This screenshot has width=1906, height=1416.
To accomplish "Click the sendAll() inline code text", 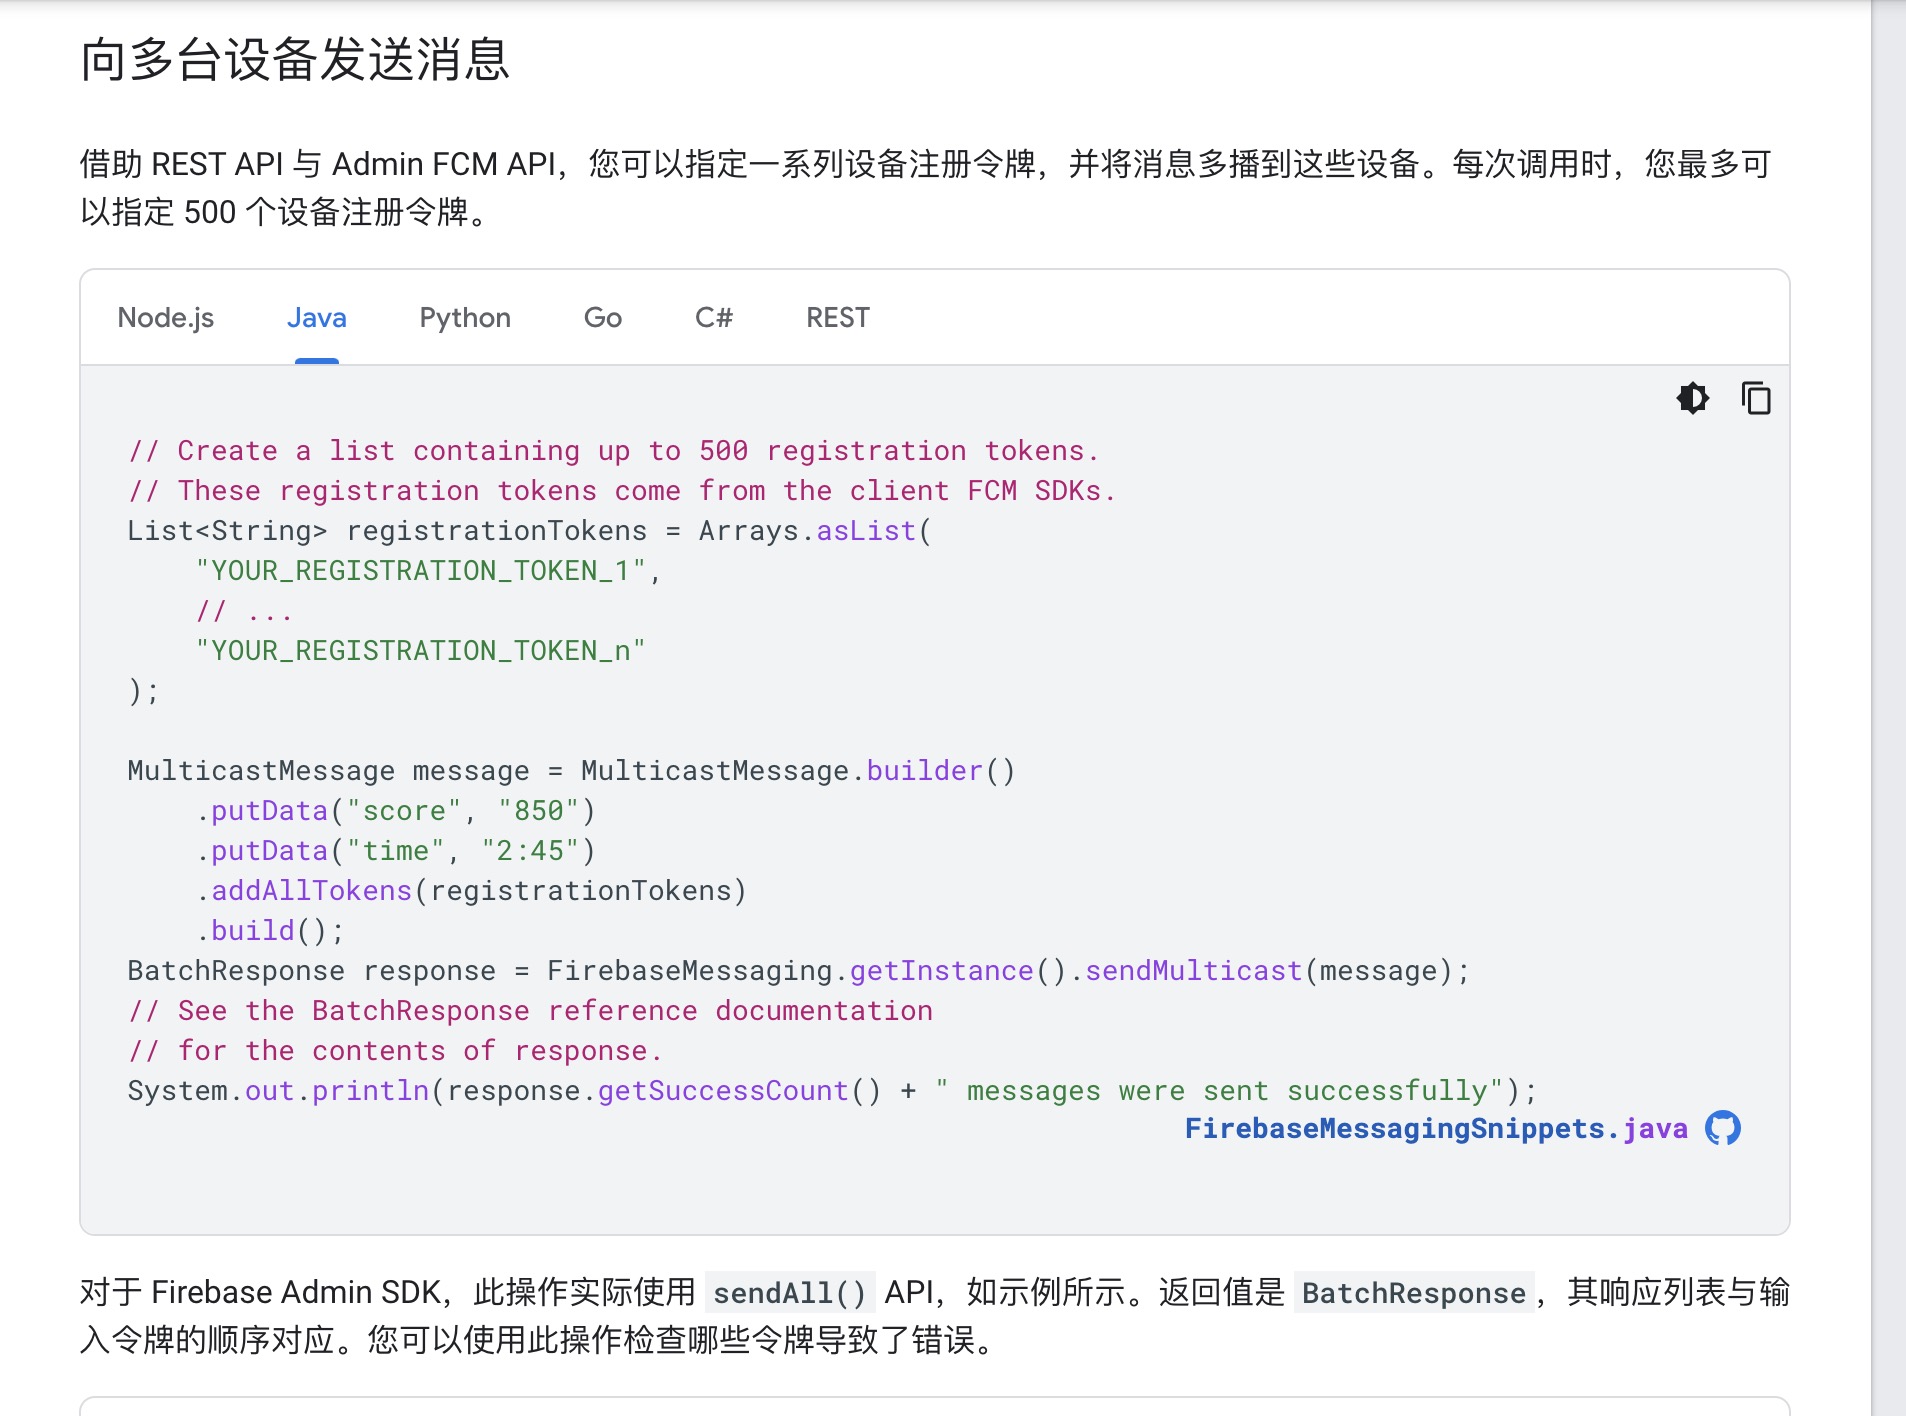I will pos(790,1293).
